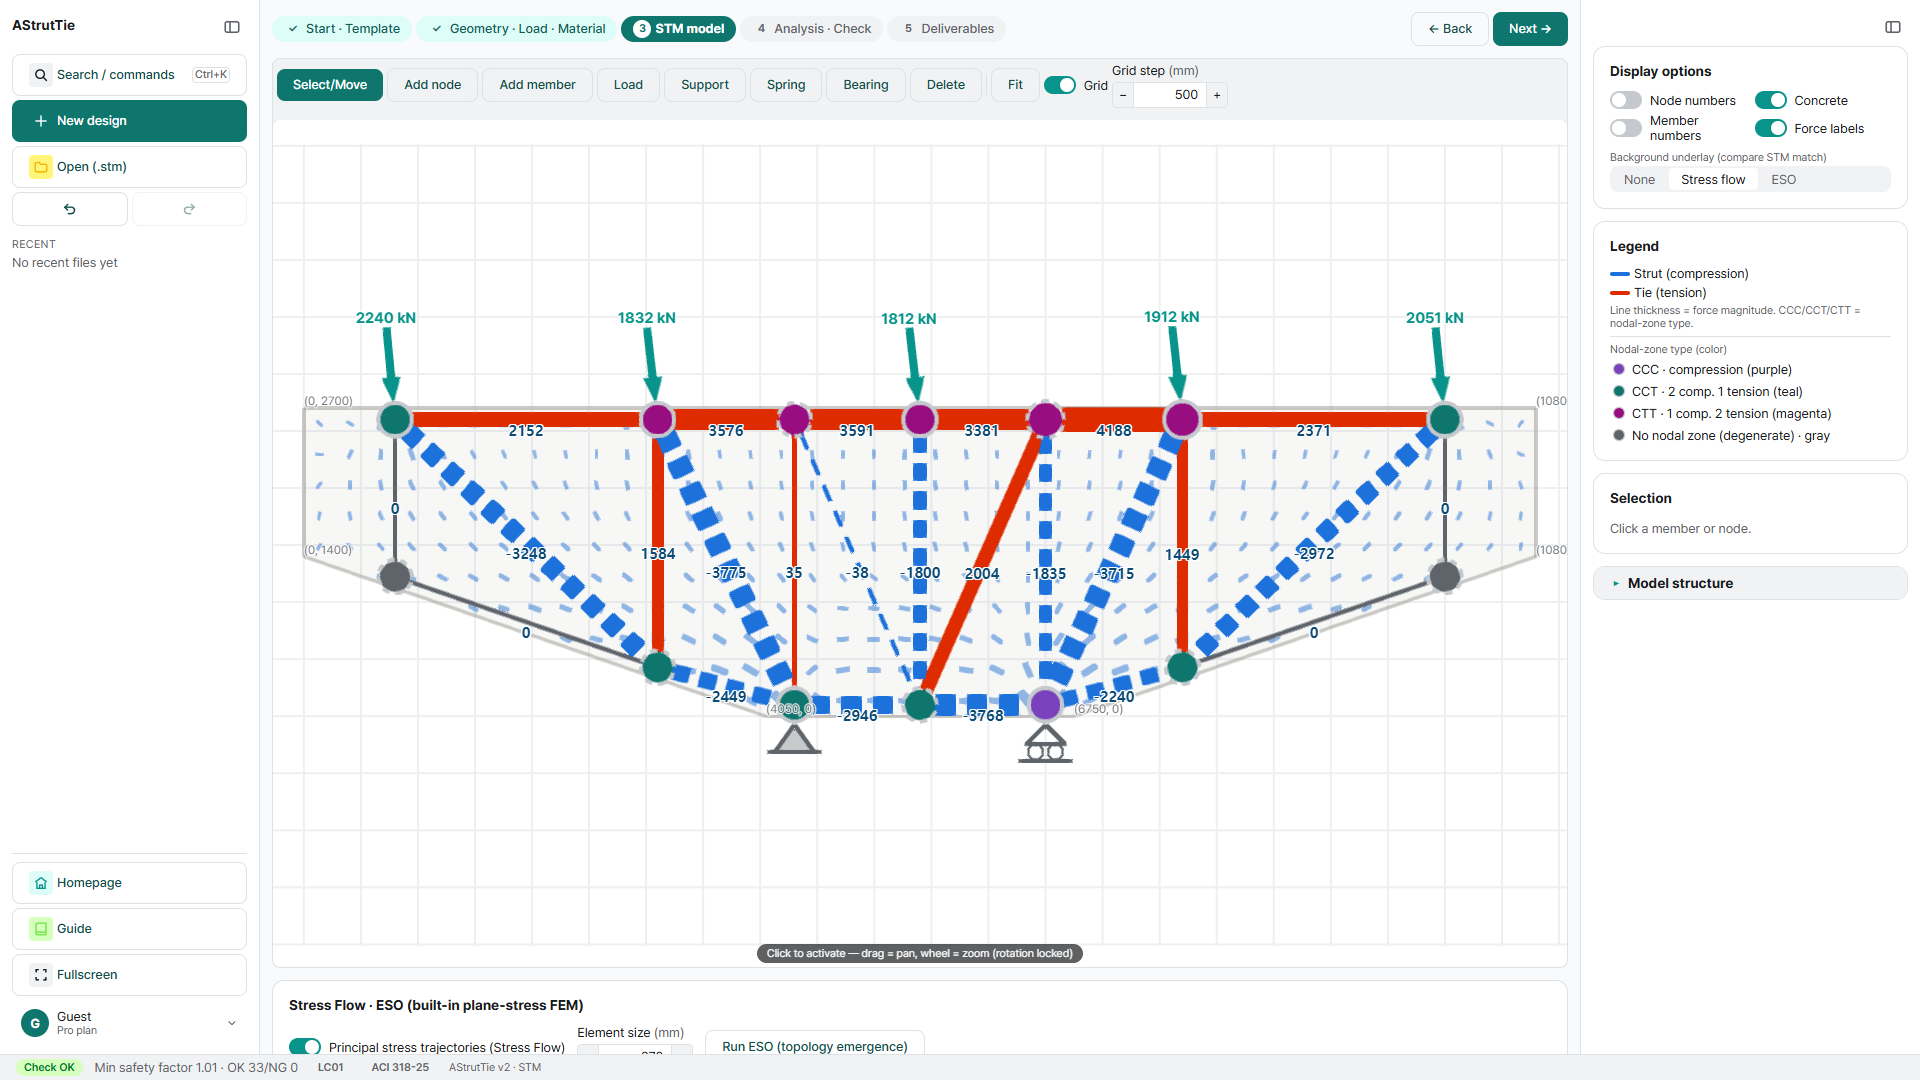Click the 1832 kN load arrow
The width and height of the screenshot is (1920, 1080).
[651, 364]
